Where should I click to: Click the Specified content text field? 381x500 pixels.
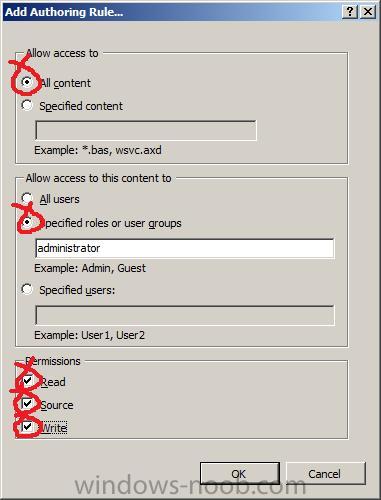click(146, 130)
